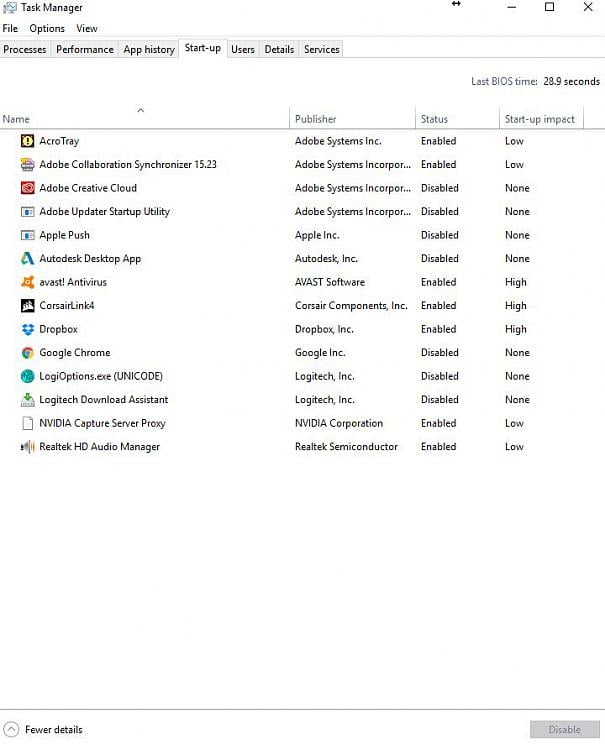Viewport: 605px width, 750px height.
Task: Click the AcroTray icon
Action: [x=28, y=141]
